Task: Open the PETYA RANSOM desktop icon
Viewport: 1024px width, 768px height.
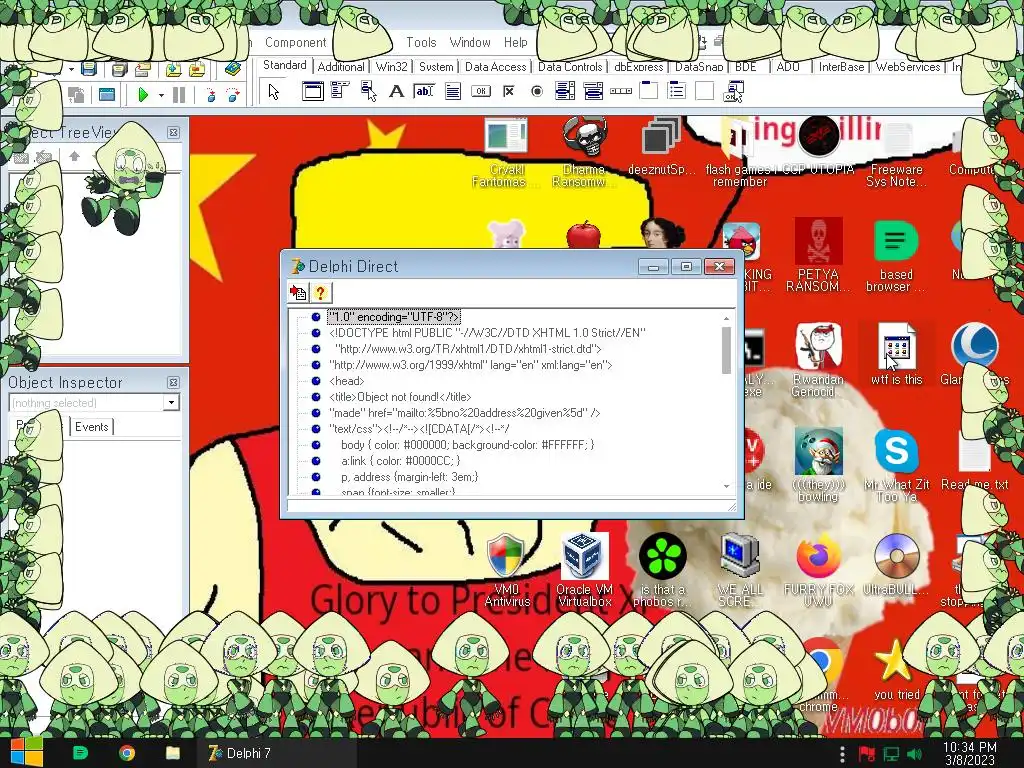Action: [x=818, y=256]
